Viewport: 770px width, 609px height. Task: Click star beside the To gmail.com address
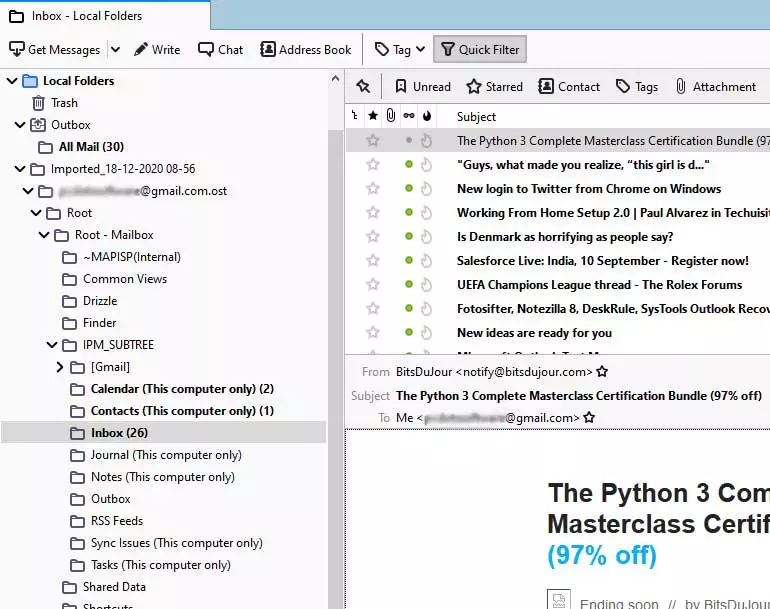click(589, 418)
